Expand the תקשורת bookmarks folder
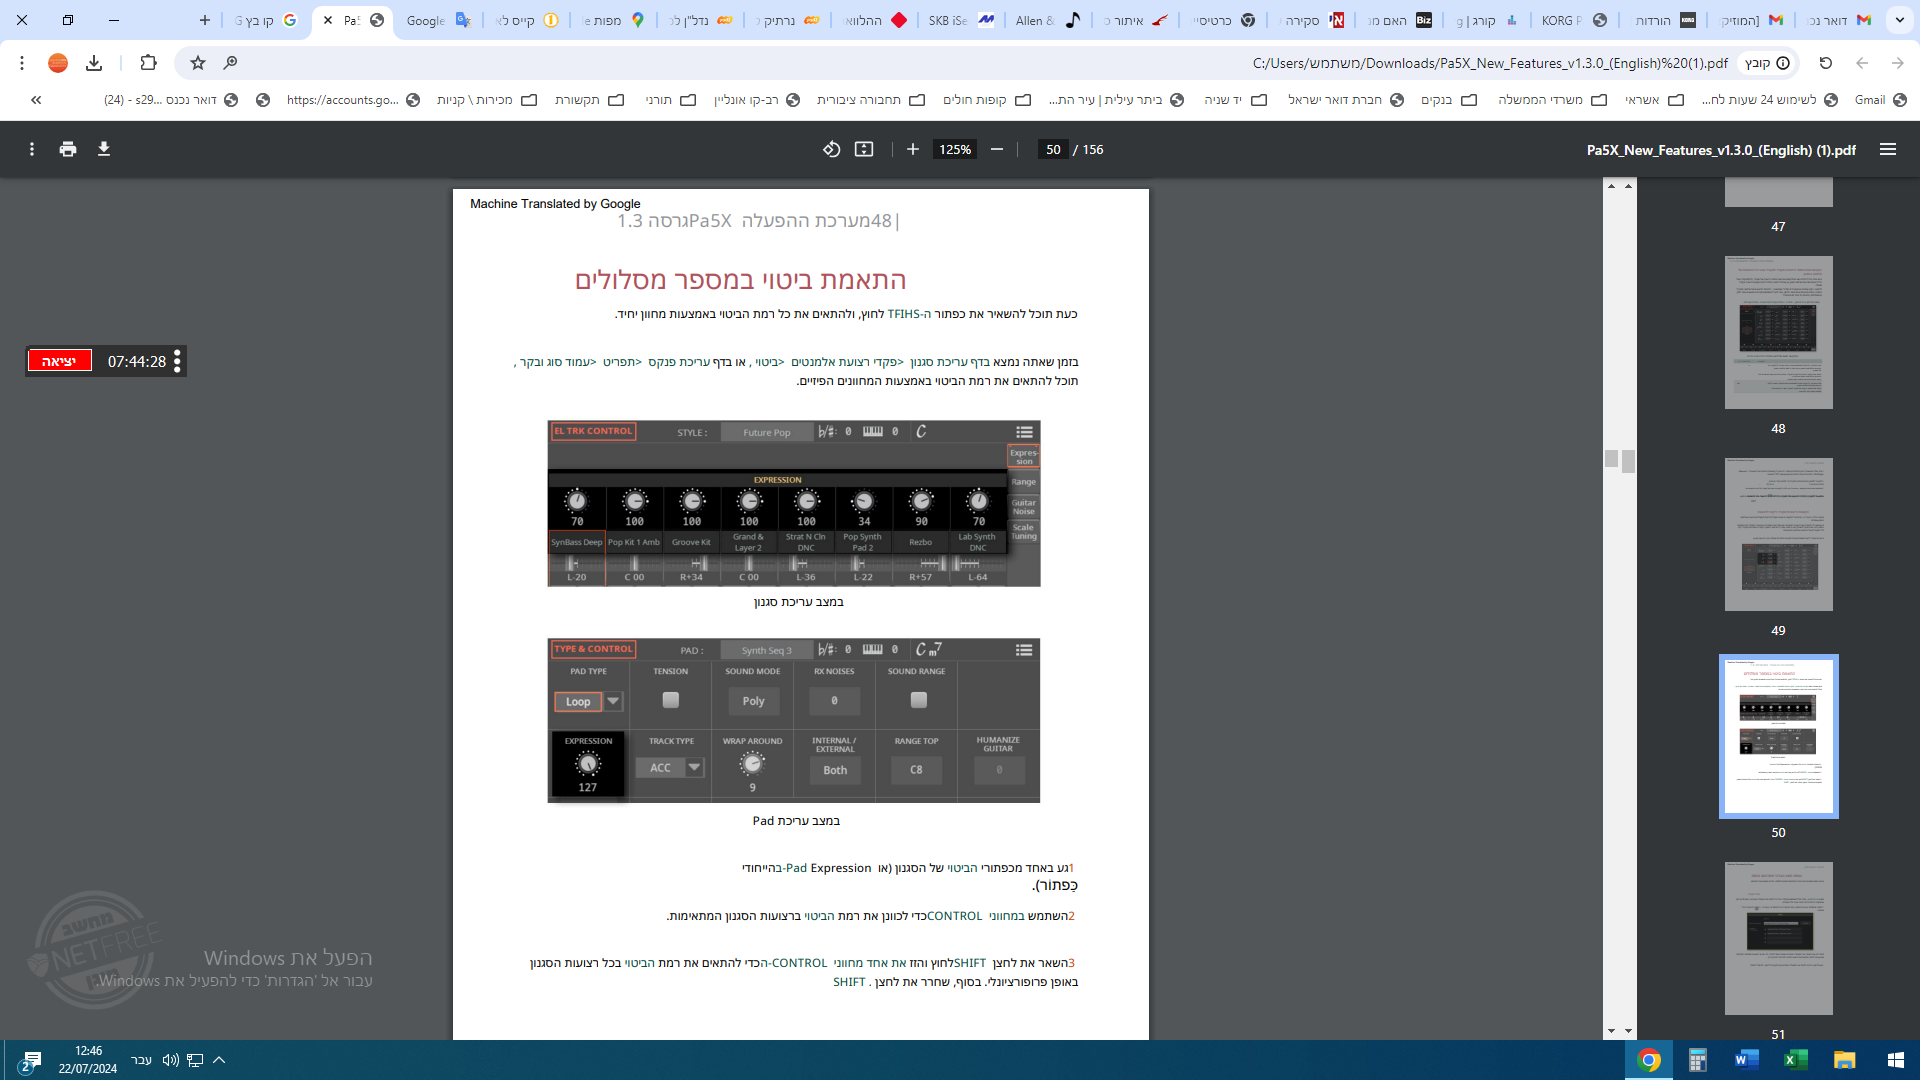The image size is (1920, 1080). point(589,100)
